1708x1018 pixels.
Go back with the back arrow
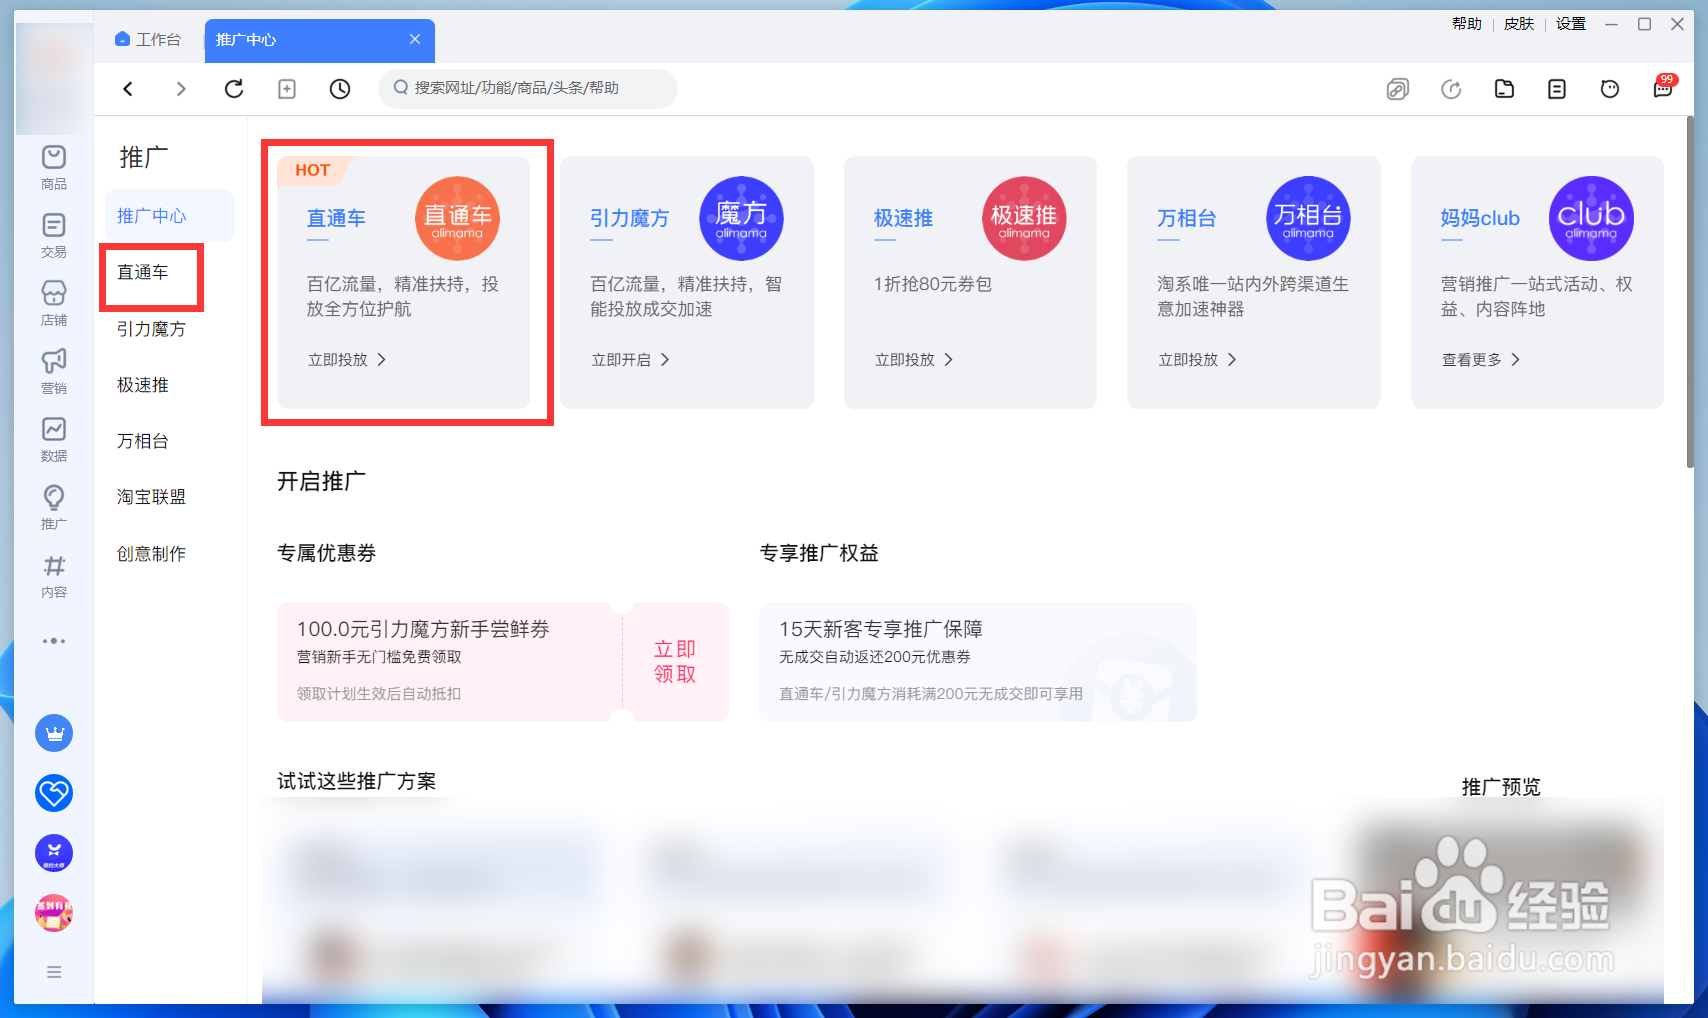[128, 89]
